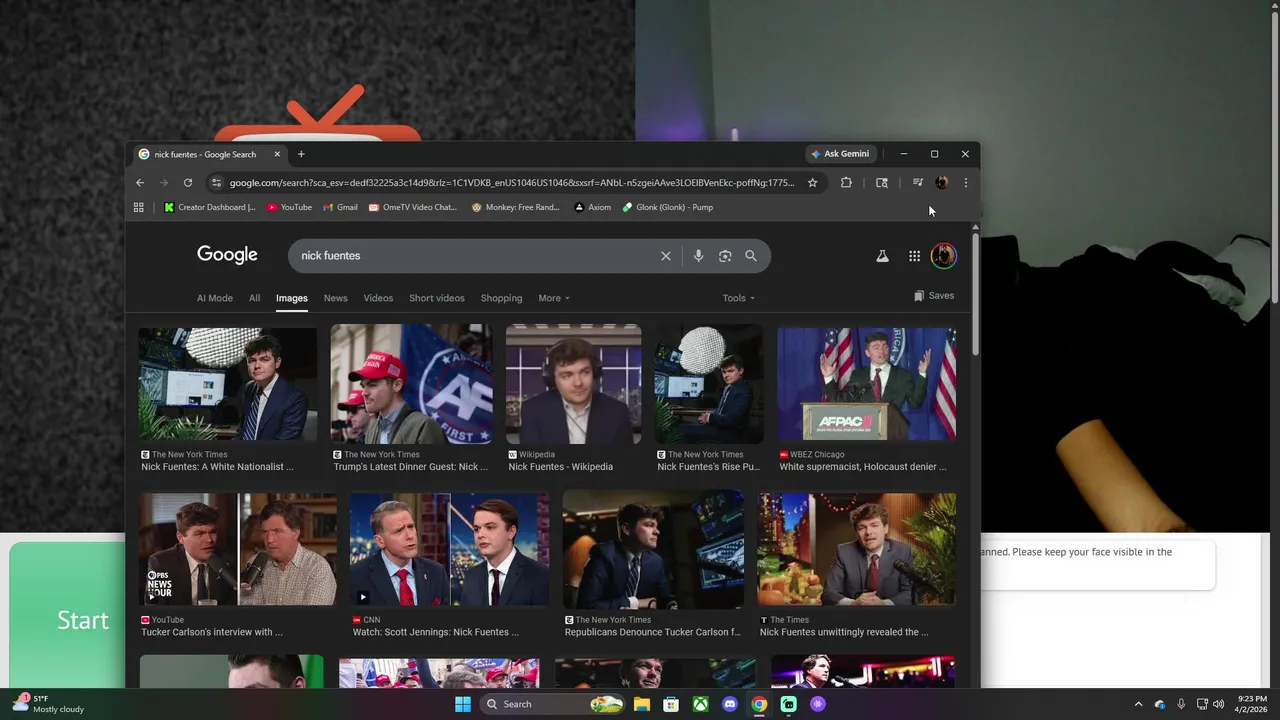Open the Chrome media controls icon

[x=917, y=183]
